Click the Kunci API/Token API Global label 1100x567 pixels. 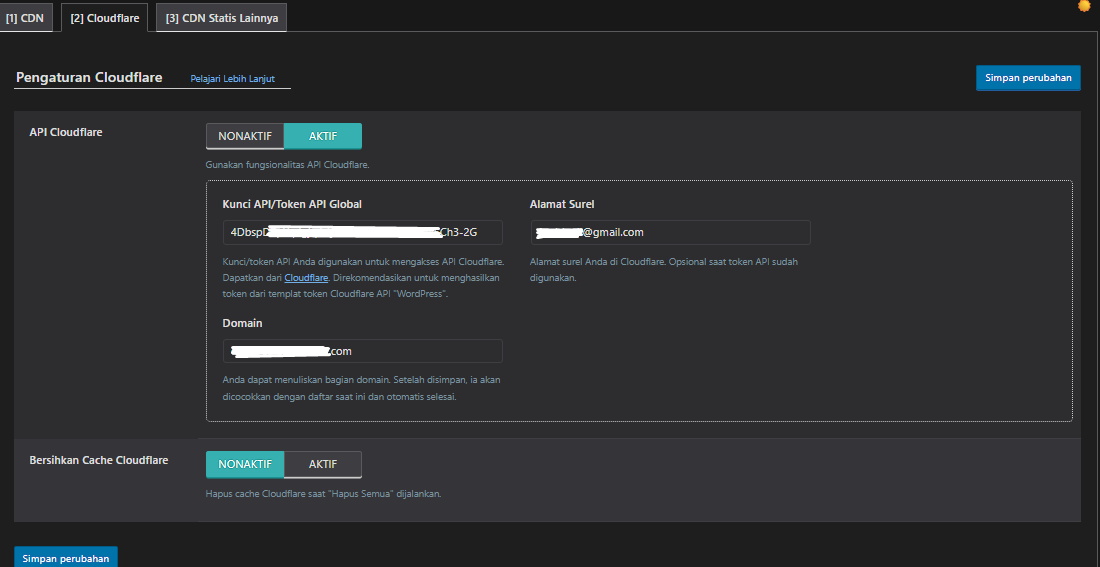(x=292, y=204)
